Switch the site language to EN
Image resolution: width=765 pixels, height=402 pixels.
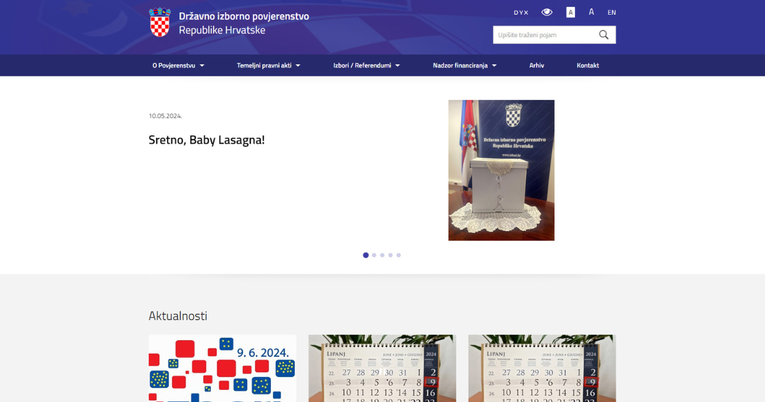611,13
